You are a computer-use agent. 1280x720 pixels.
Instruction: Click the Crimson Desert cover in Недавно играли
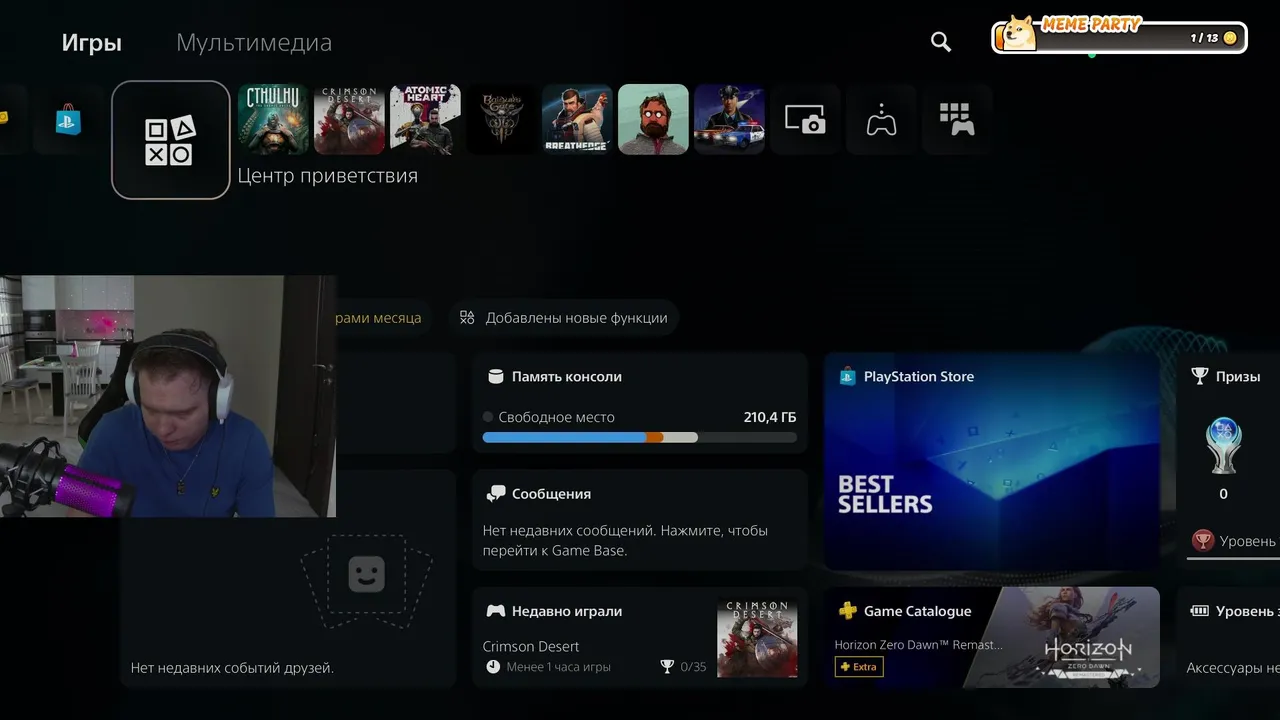[758, 638]
